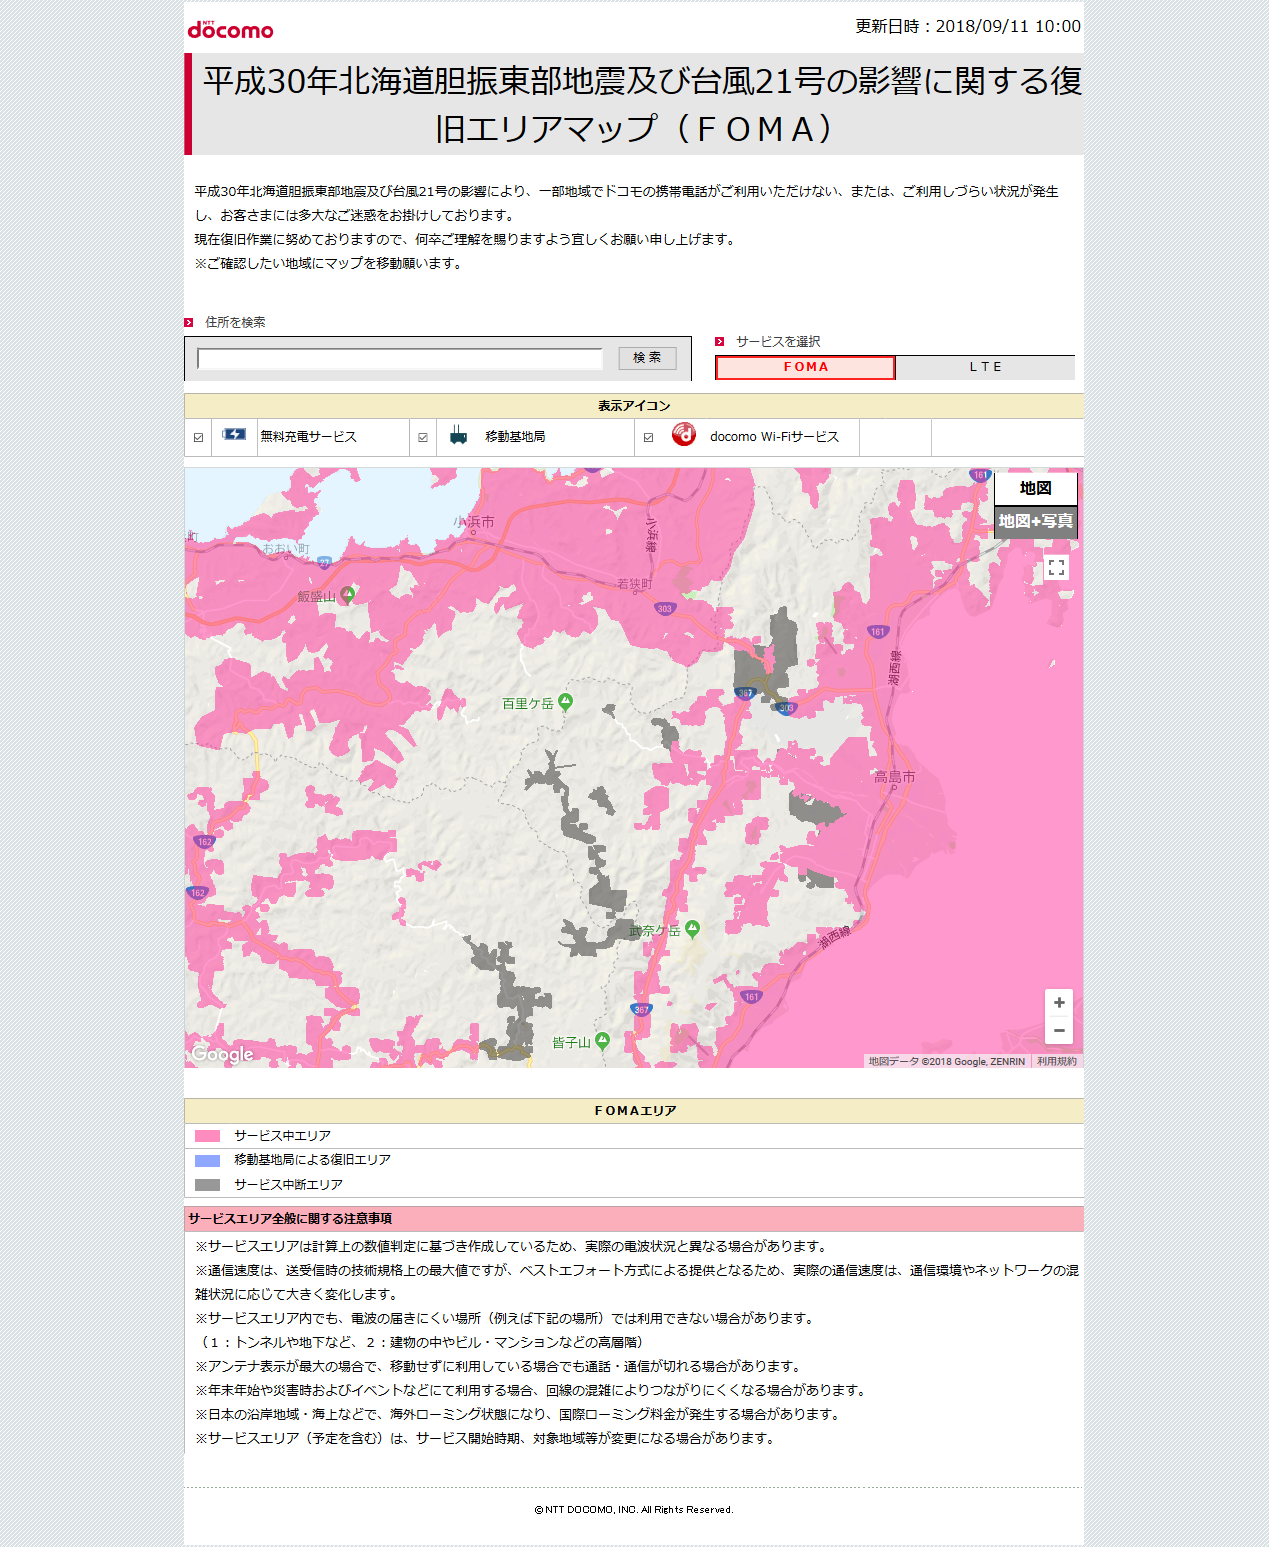The width and height of the screenshot is (1269, 1547).
Task: Click the docomo Wi-Fiサービス label
Action: [x=774, y=436]
